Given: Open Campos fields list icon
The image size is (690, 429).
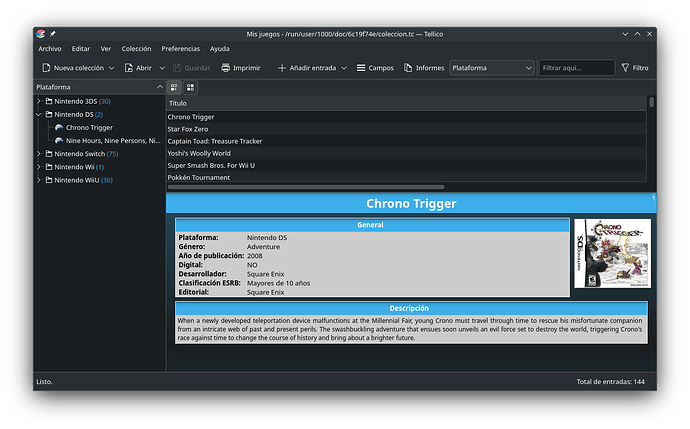Looking at the screenshot, I should pos(361,68).
